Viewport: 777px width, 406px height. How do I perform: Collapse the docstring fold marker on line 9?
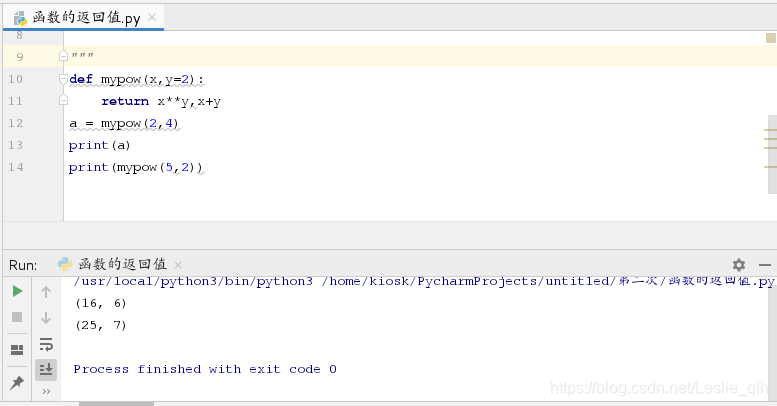coord(63,56)
